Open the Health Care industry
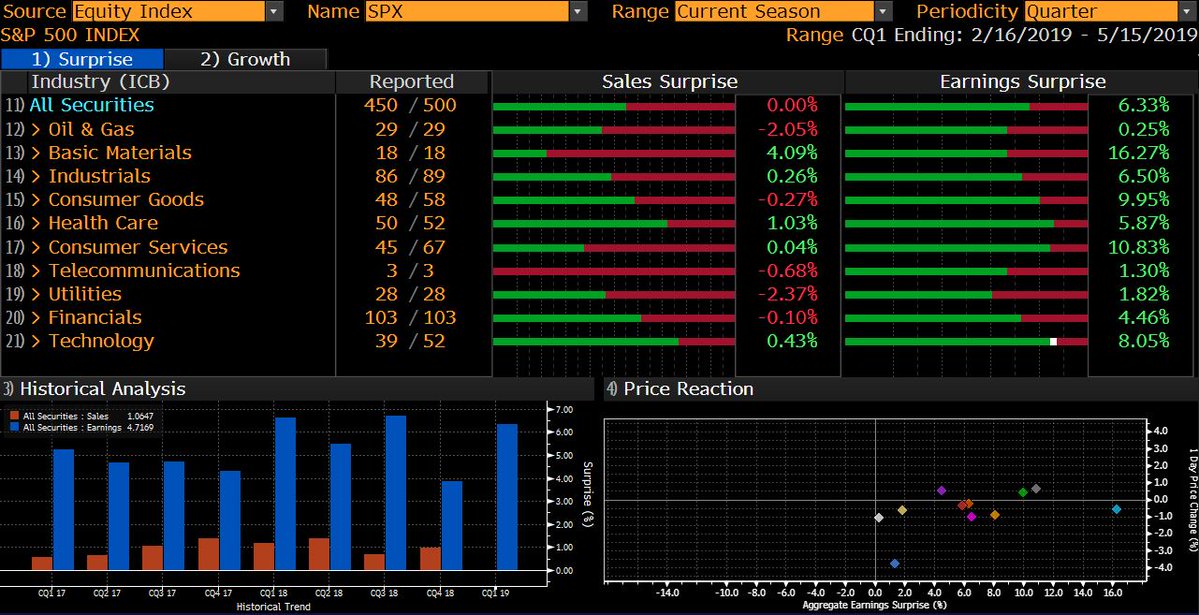The image size is (1199, 615). click(x=103, y=223)
